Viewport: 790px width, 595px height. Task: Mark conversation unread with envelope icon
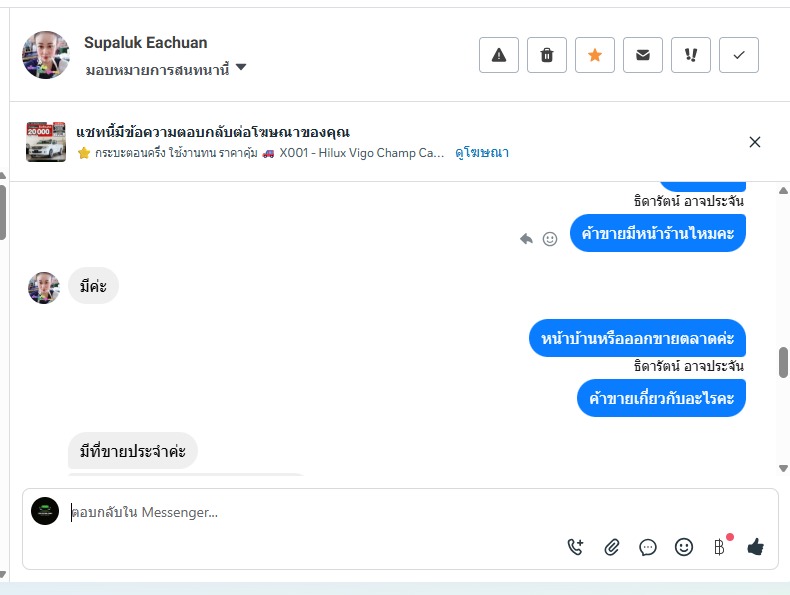643,55
